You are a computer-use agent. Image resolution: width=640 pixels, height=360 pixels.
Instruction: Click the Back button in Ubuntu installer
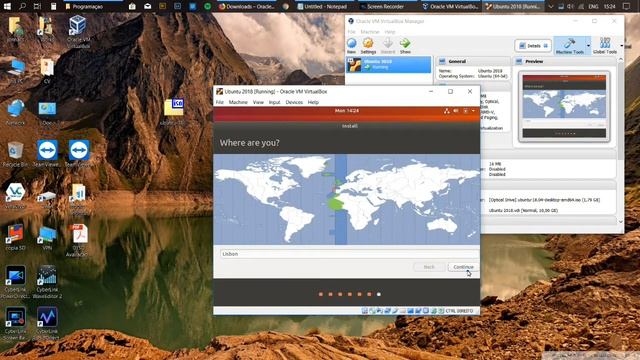tap(429, 267)
